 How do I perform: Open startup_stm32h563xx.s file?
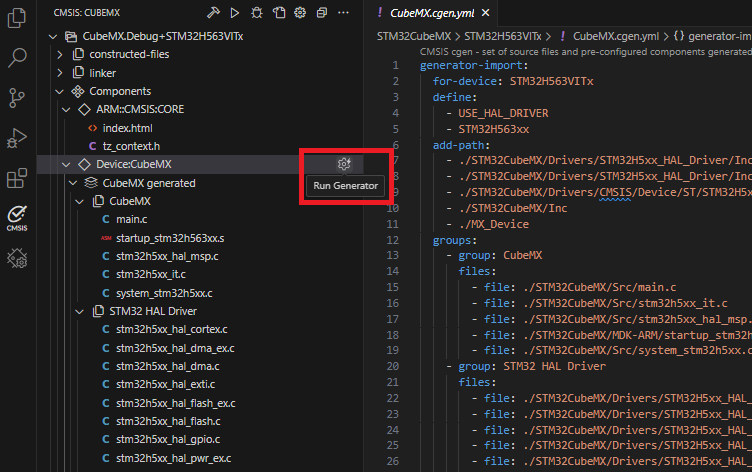click(x=170, y=238)
